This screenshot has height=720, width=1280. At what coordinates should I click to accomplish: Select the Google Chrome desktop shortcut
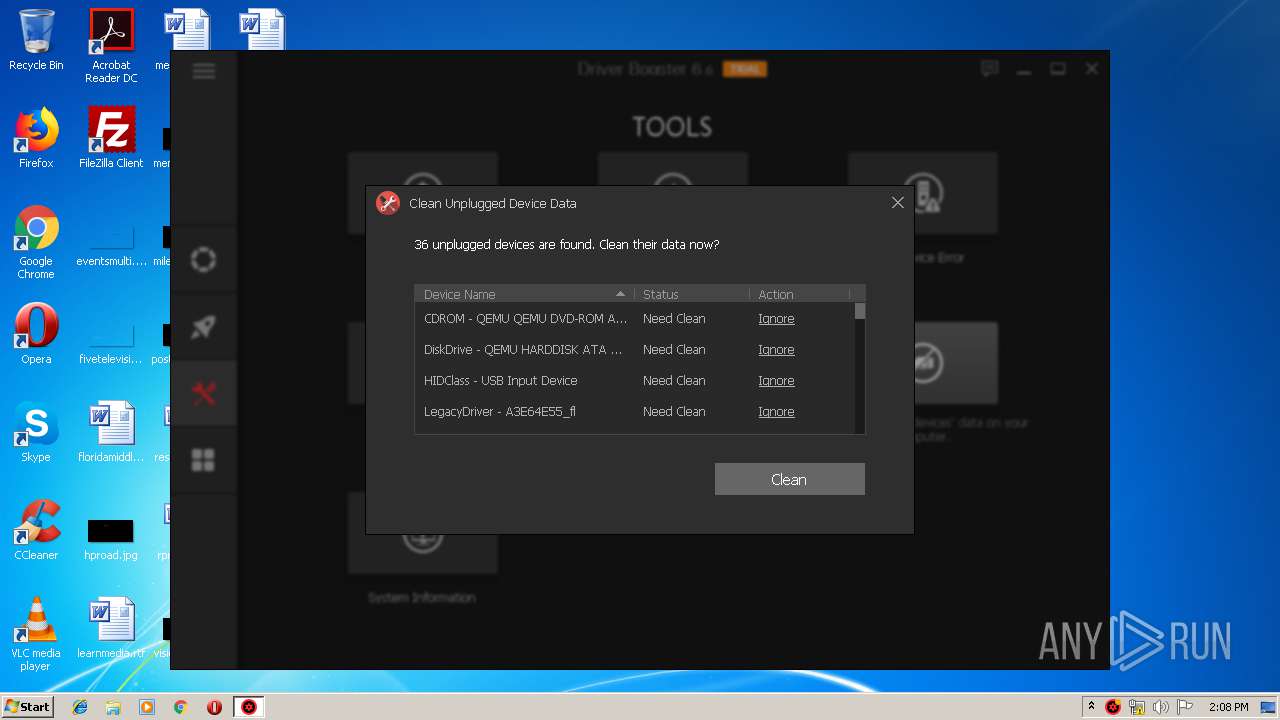click(x=36, y=243)
